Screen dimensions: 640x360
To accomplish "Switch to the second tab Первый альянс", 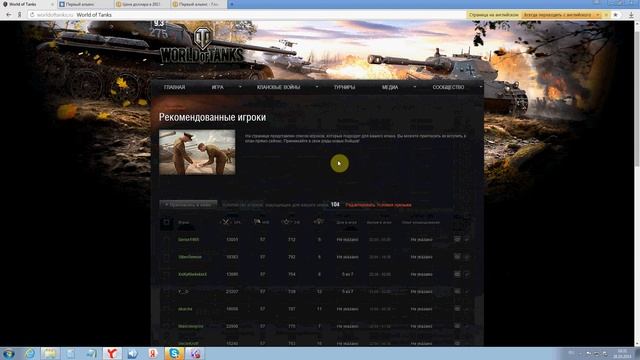I will pyautogui.click(x=84, y=4).
